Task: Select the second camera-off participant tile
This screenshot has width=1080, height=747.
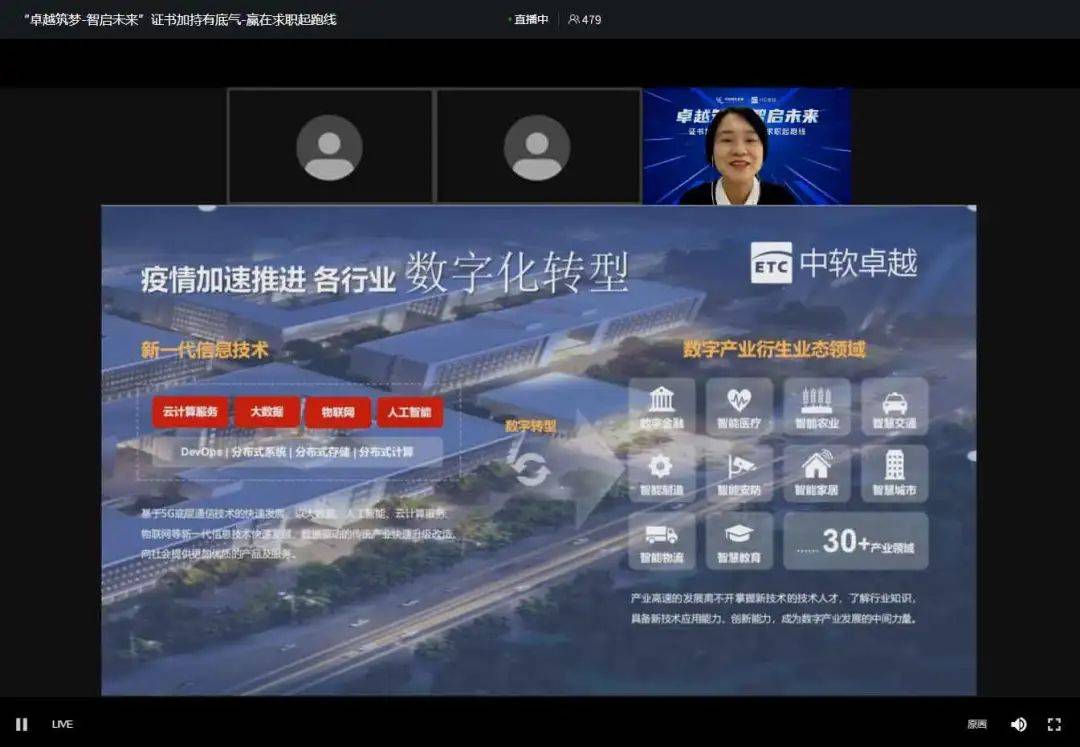Action: pos(538,146)
